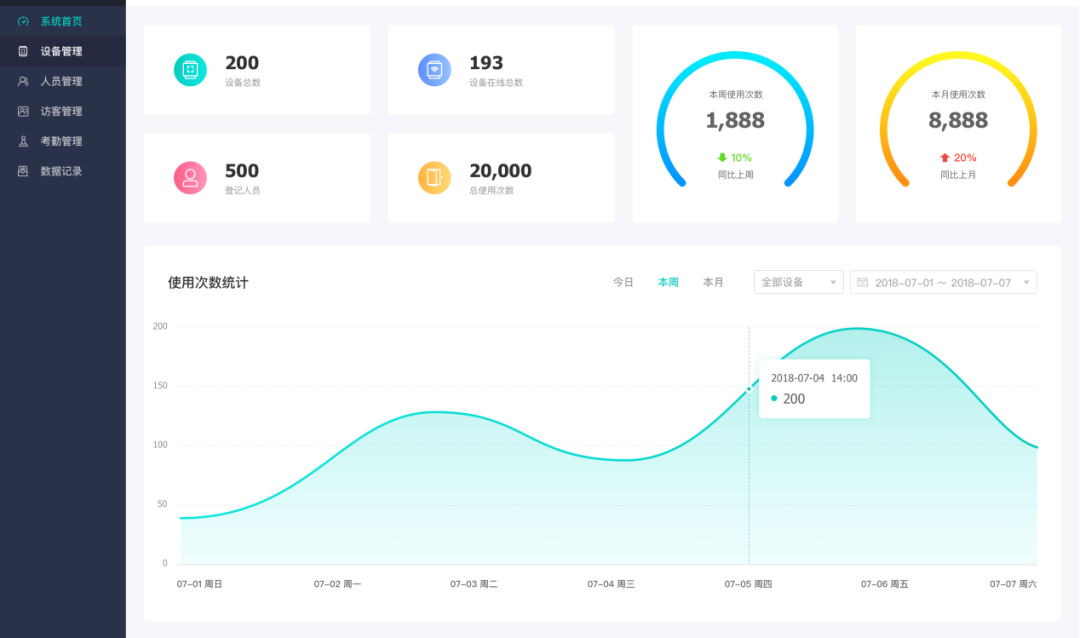Click the arrow at end of date range field
Screen dimensions: 1080x638
[1026, 282]
